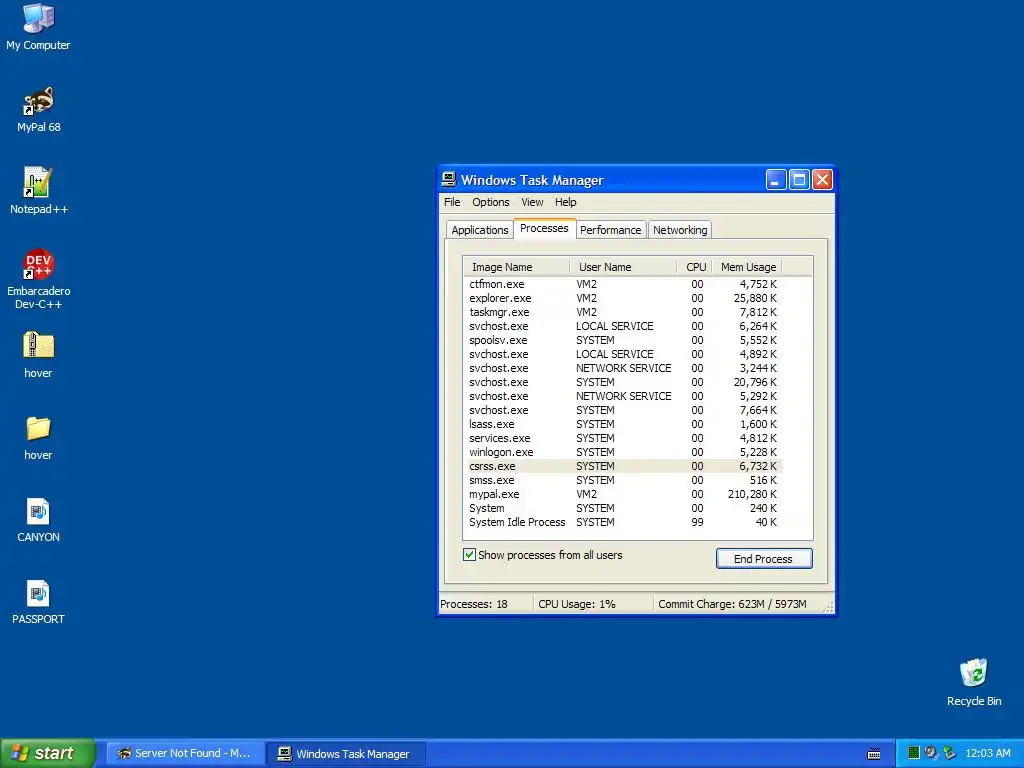Click the Commit Charge status entry

(738, 604)
